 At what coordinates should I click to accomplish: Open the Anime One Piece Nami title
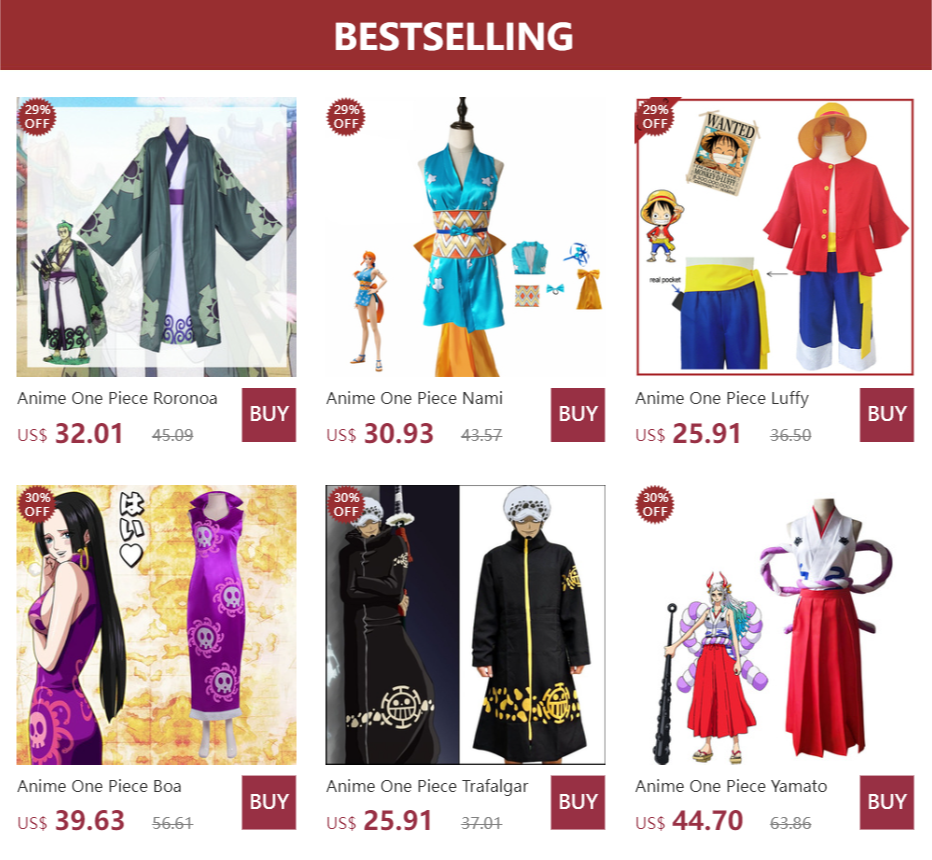414,398
